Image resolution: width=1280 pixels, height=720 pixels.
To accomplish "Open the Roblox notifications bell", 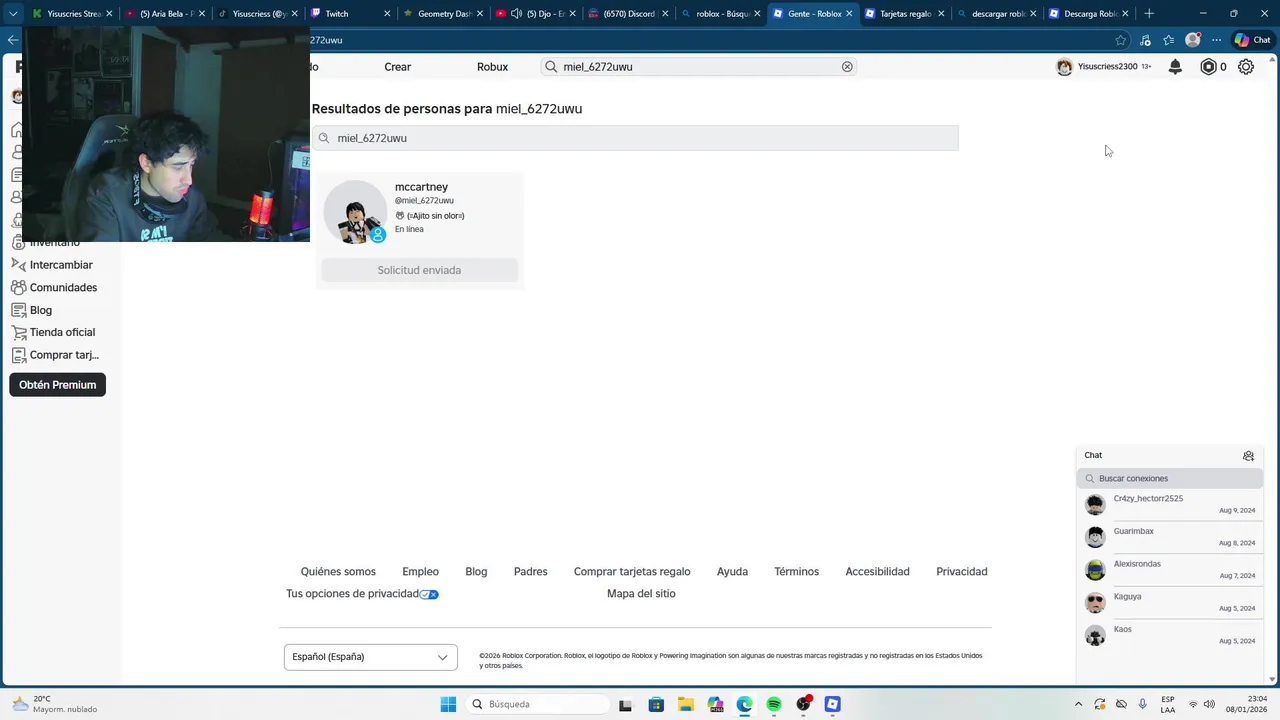I will coord(1175,67).
